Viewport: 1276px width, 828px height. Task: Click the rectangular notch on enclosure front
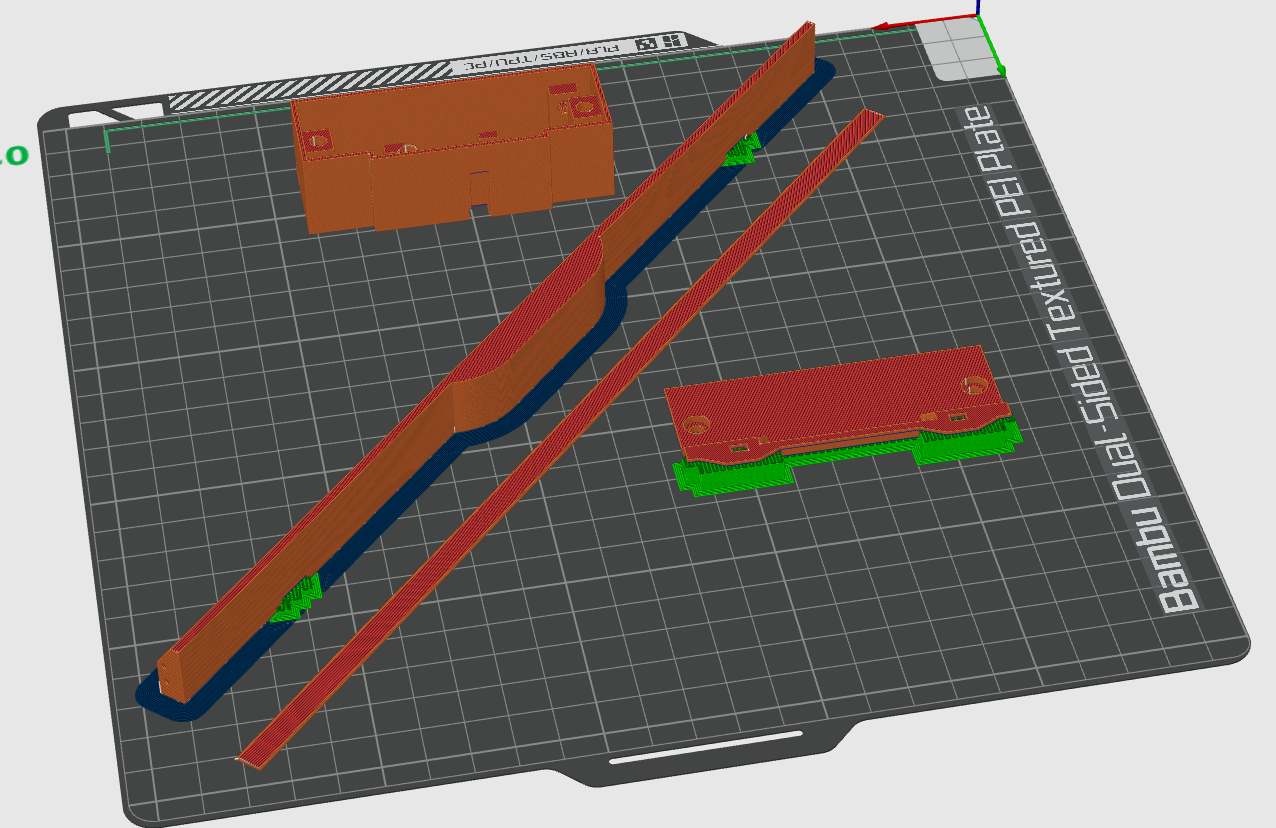(x=481, y=192)
